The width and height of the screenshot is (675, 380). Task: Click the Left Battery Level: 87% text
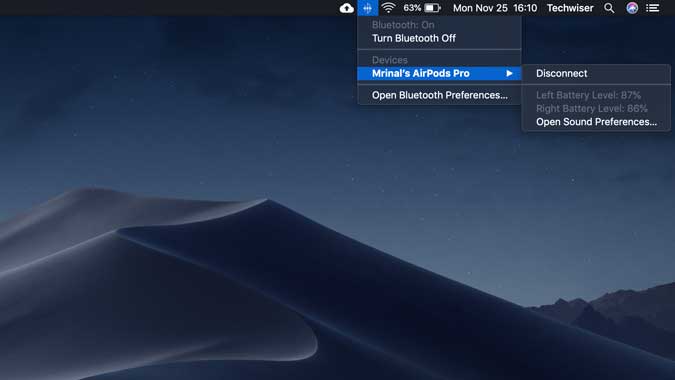pyautogui.click(x=588, y=95)
